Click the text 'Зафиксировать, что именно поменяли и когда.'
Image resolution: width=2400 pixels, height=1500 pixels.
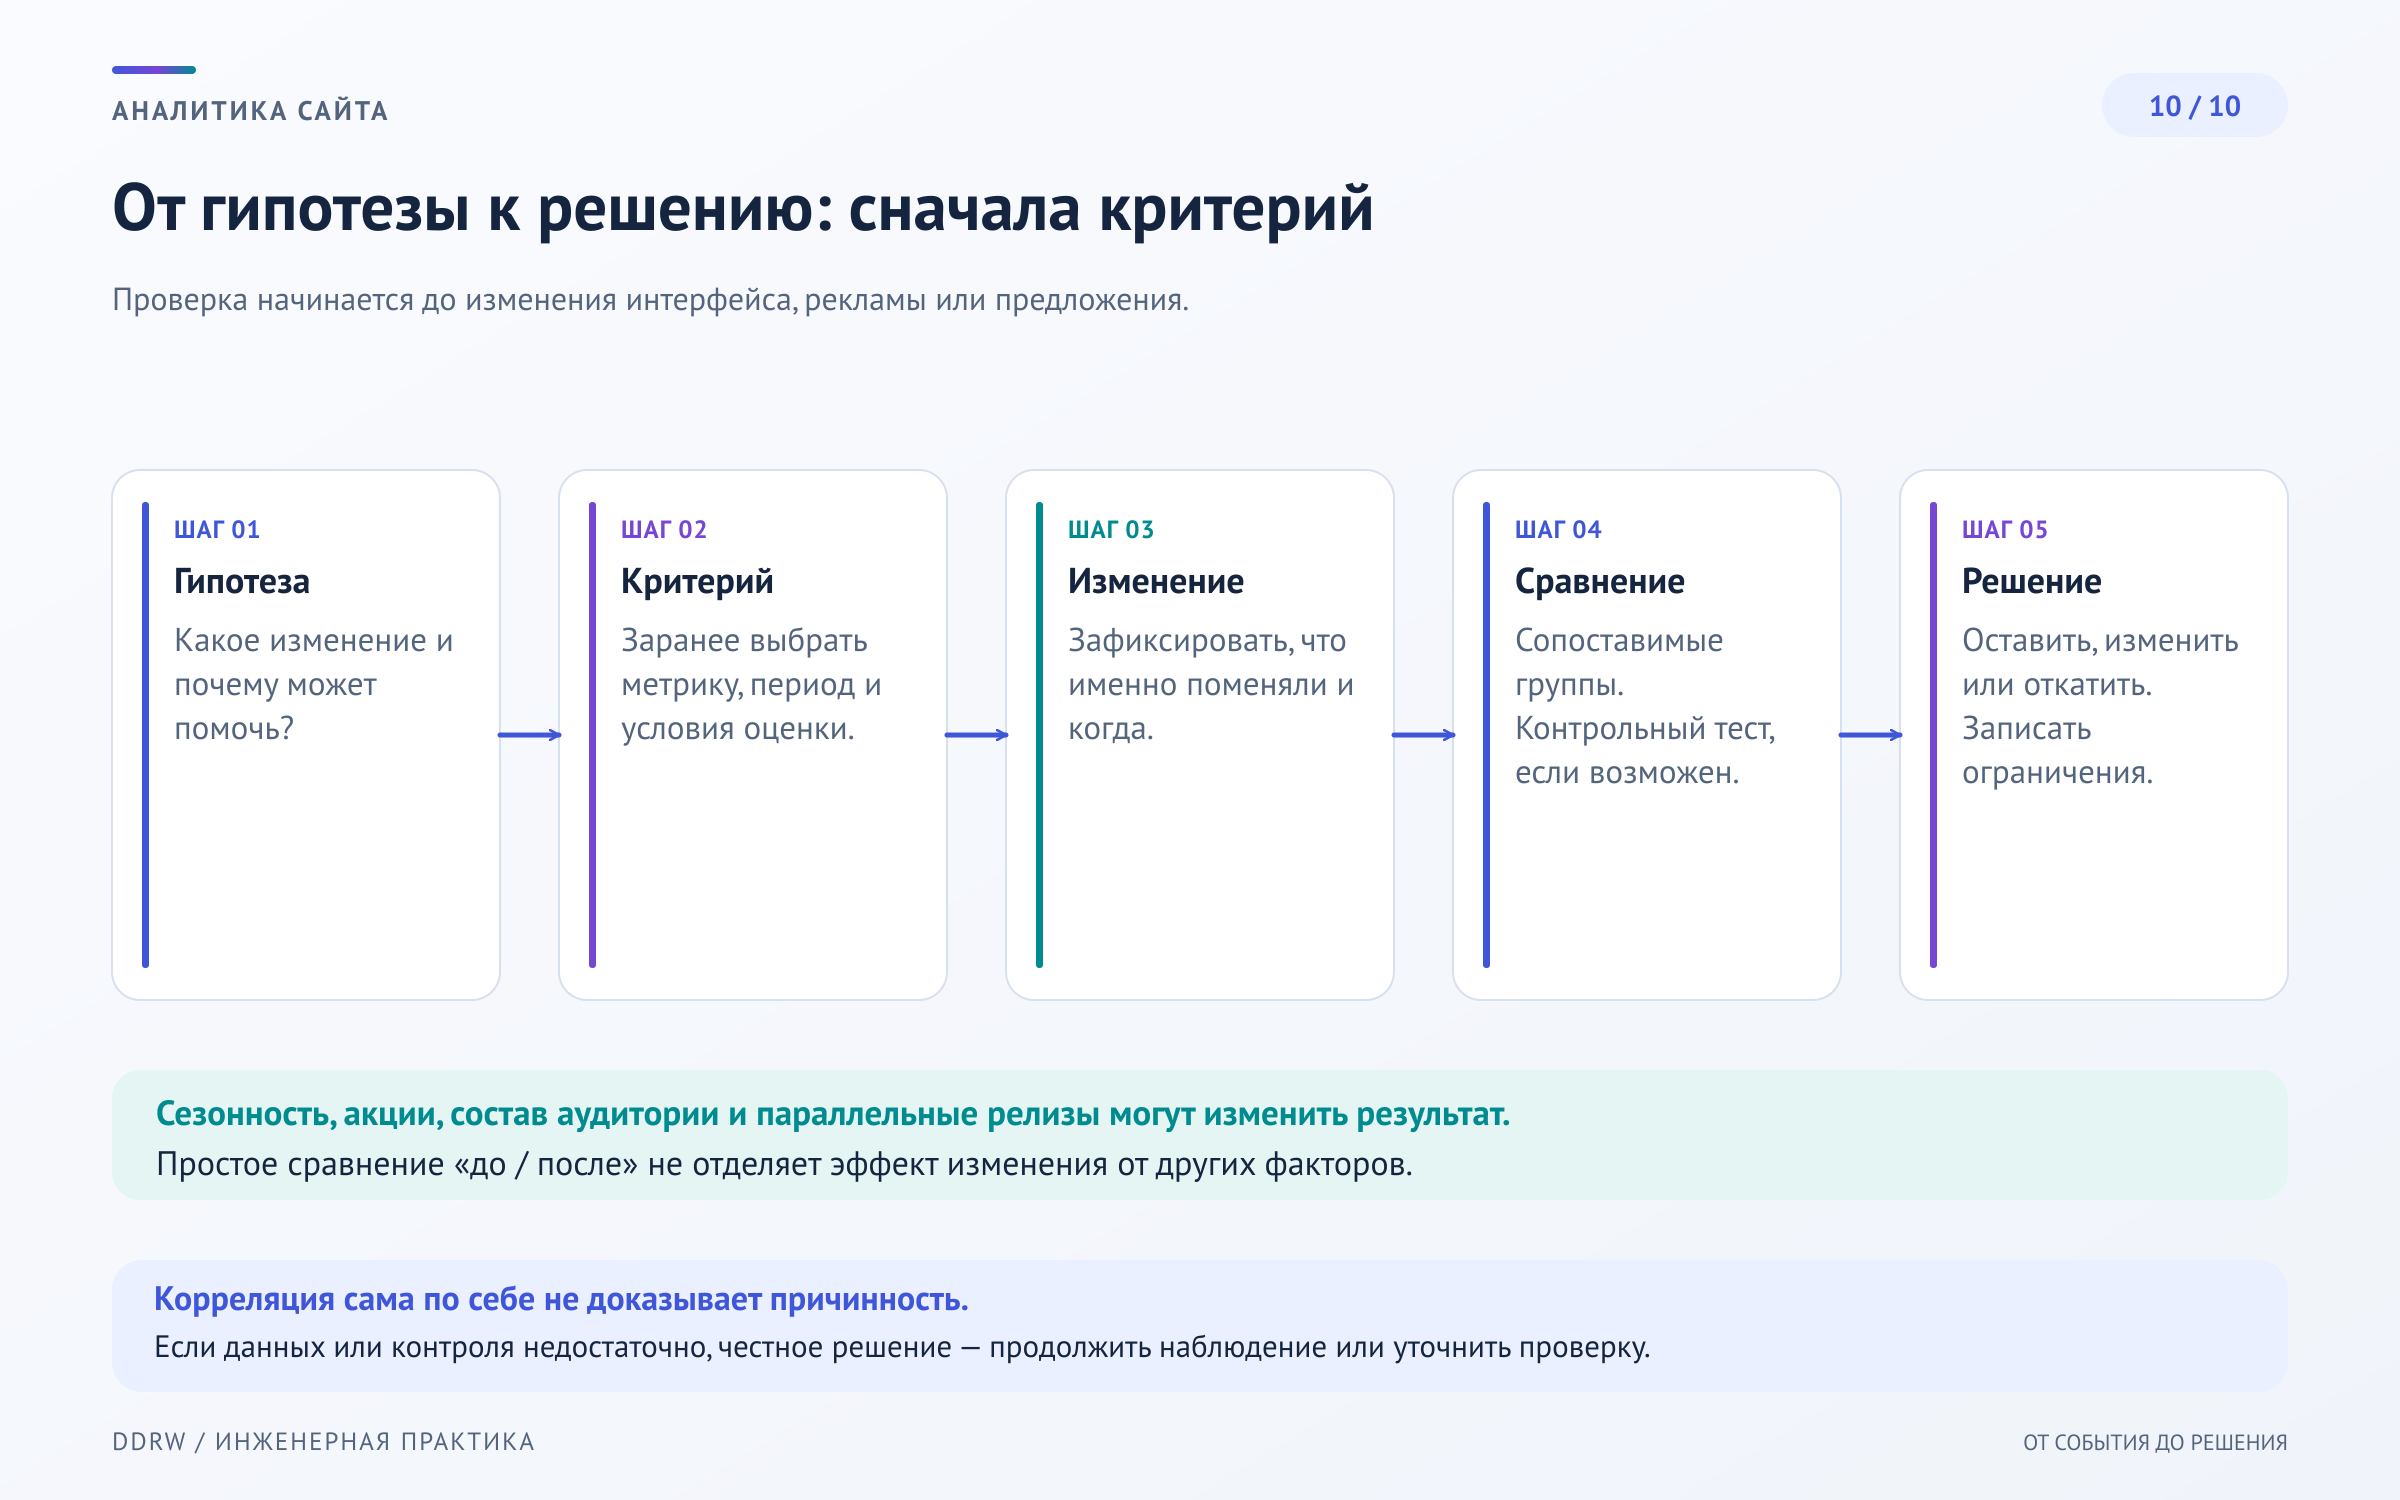pos(1211,685)
